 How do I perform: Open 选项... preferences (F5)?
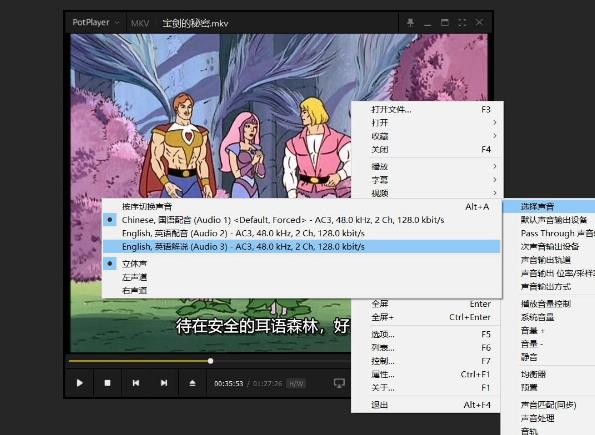click(x=427, y=334)
